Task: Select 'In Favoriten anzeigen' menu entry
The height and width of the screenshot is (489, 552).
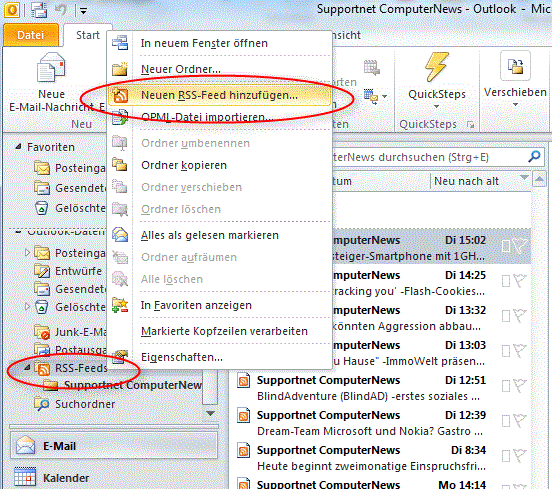Action: 220,305
